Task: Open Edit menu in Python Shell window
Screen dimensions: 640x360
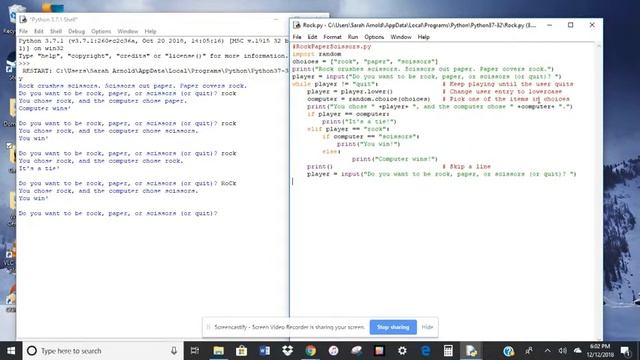Action: click(38, 31)
